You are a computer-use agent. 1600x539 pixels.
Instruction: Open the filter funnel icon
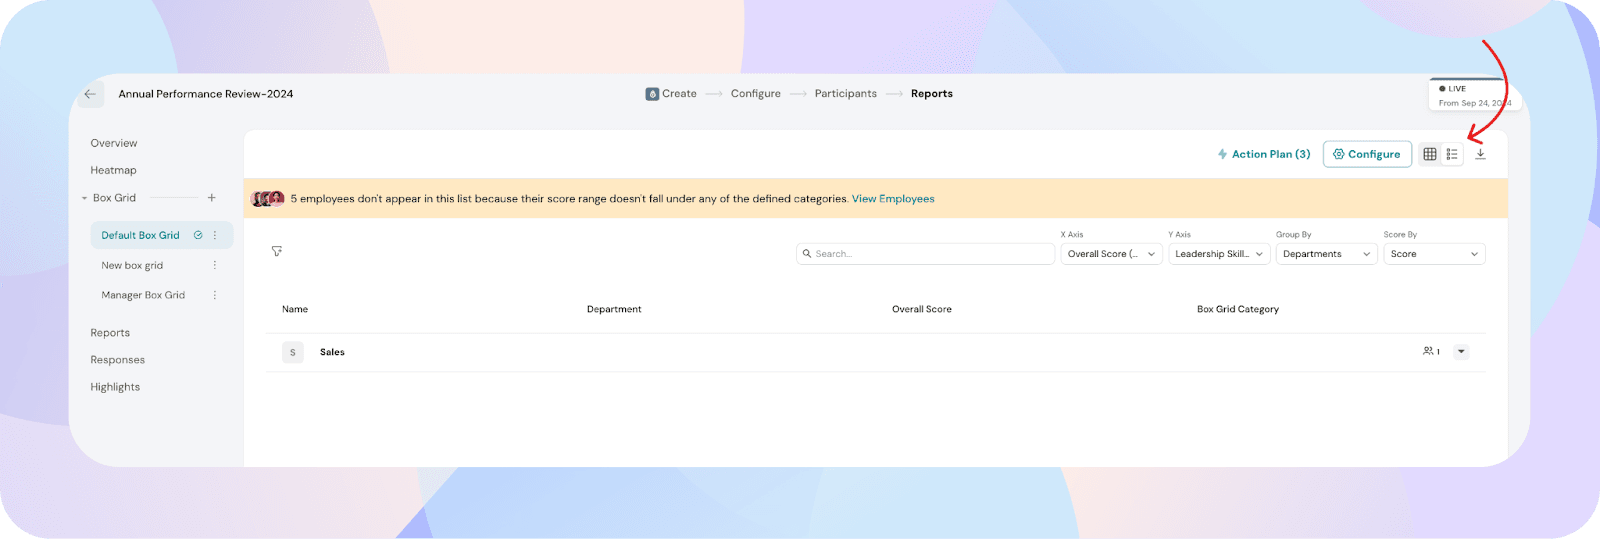pyautogui.click(x=277, y=251)
